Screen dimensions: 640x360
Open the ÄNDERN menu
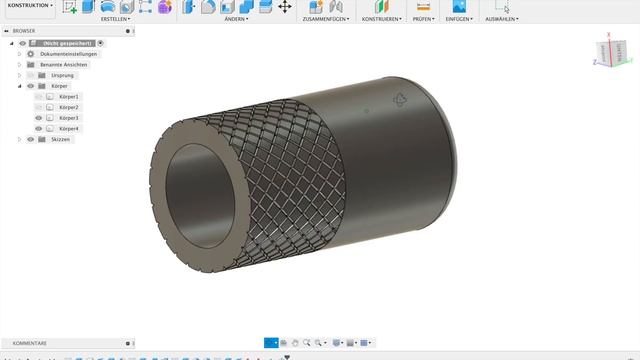[x=236, y=19]
